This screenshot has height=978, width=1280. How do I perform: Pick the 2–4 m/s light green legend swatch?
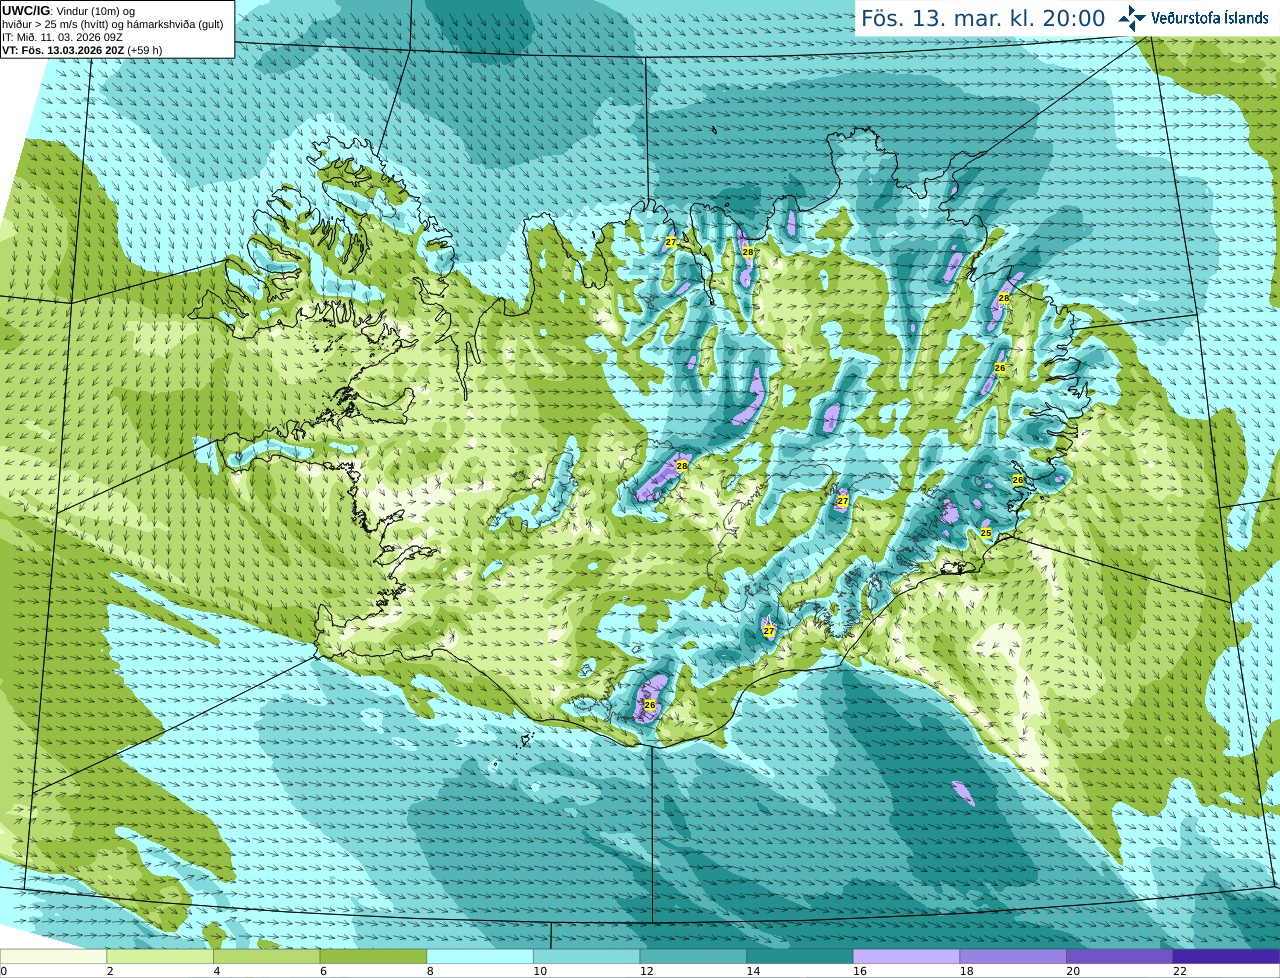click(x=160, y=957)
